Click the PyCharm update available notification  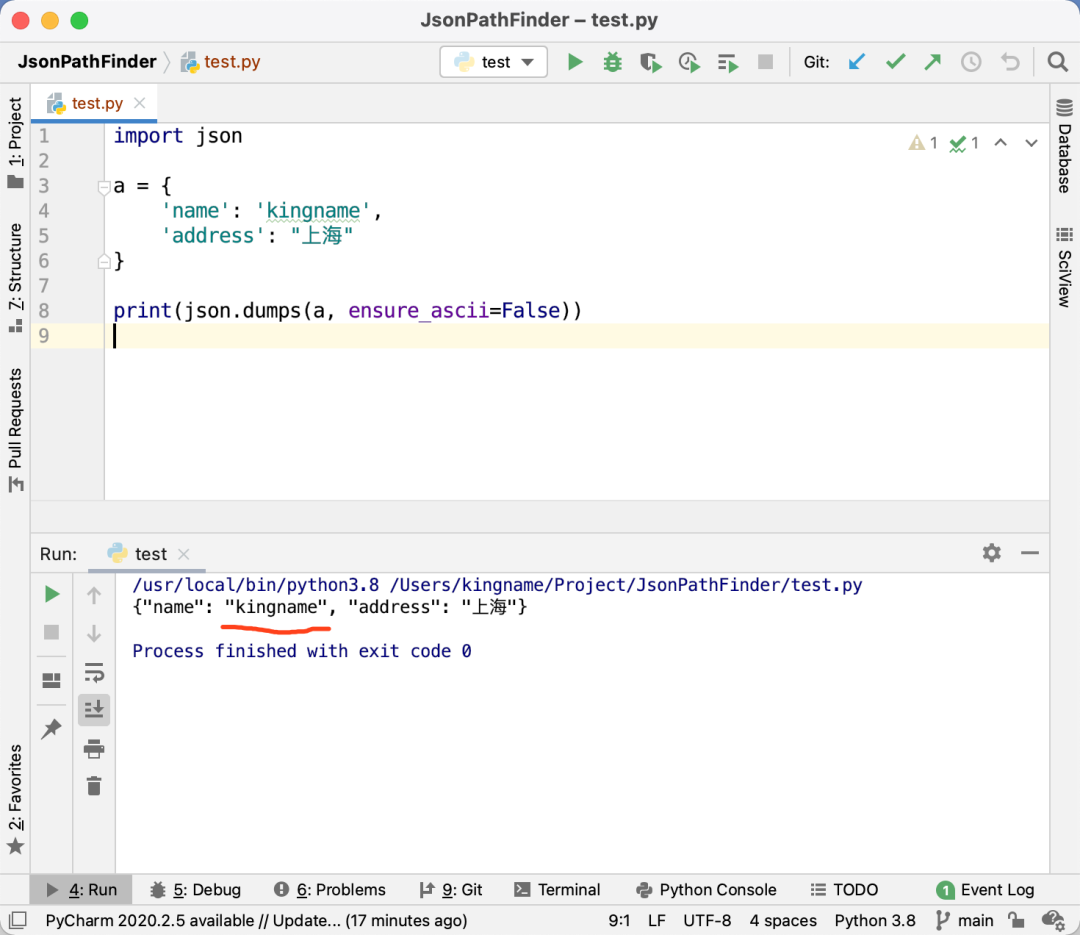coord(256,921)
